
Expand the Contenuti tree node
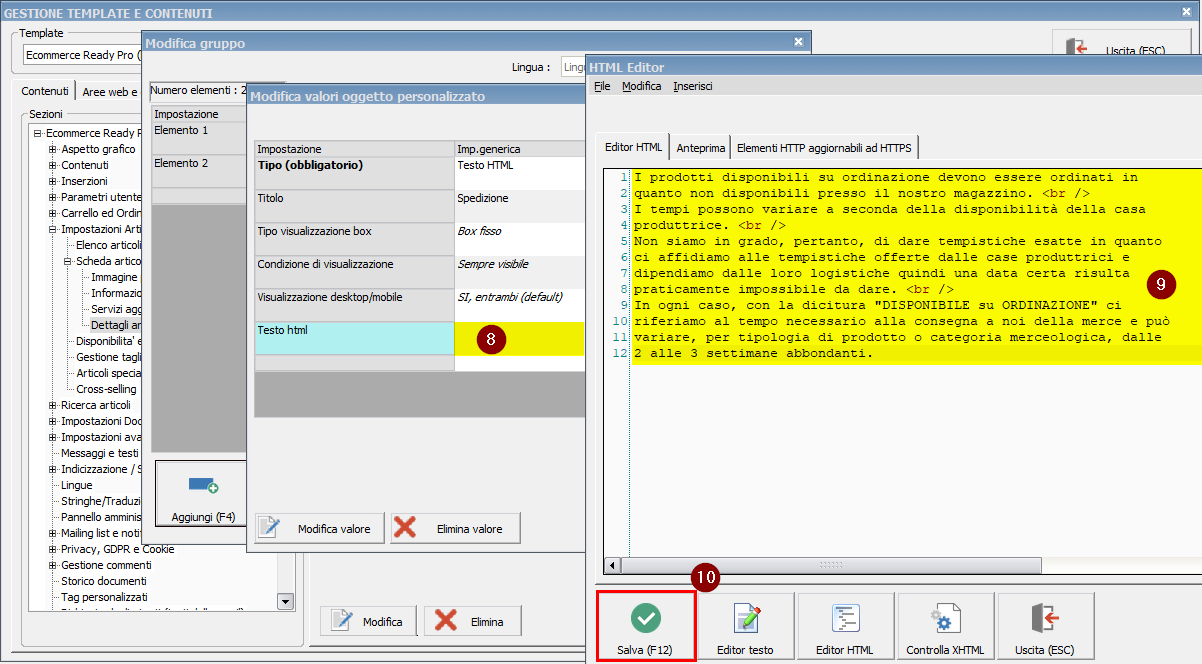[x=52, y=165]
